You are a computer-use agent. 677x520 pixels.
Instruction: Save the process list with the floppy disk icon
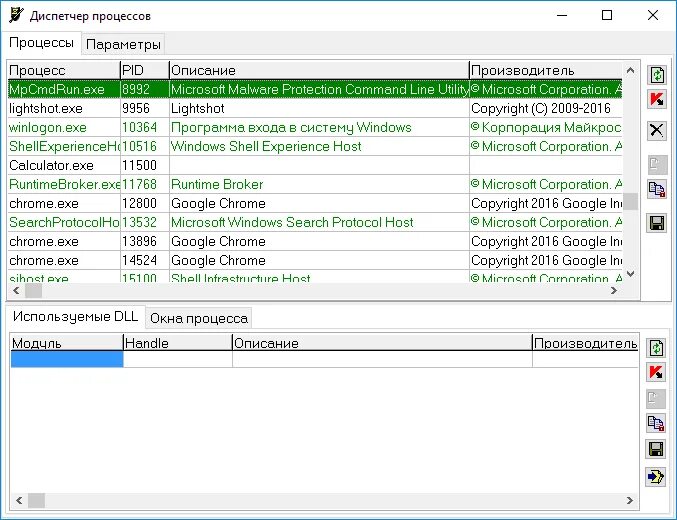657,223
